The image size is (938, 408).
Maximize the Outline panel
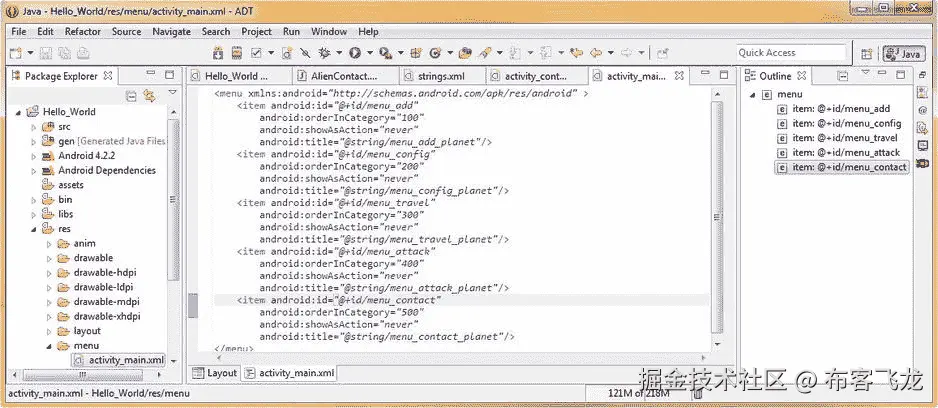(x=902, y=74)
